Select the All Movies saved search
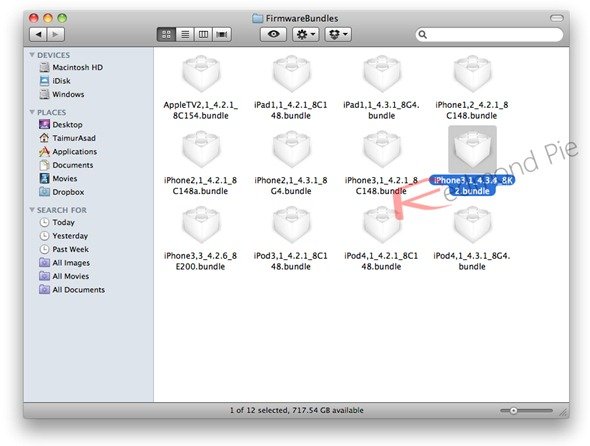Viewport: 590px width, 446px height. click(64, 276)
